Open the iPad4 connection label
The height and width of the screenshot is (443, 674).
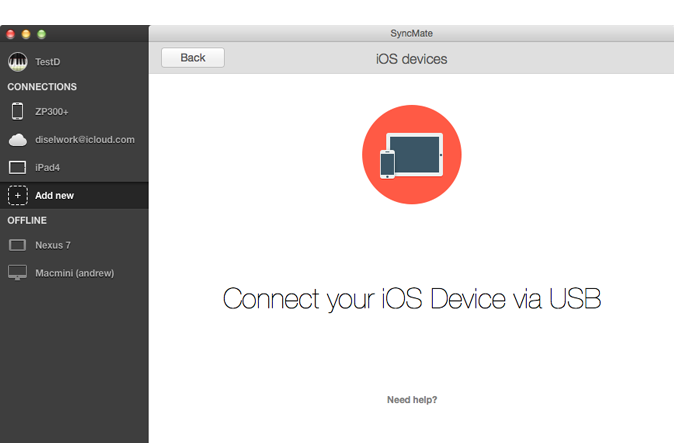(x=47, y=168)
